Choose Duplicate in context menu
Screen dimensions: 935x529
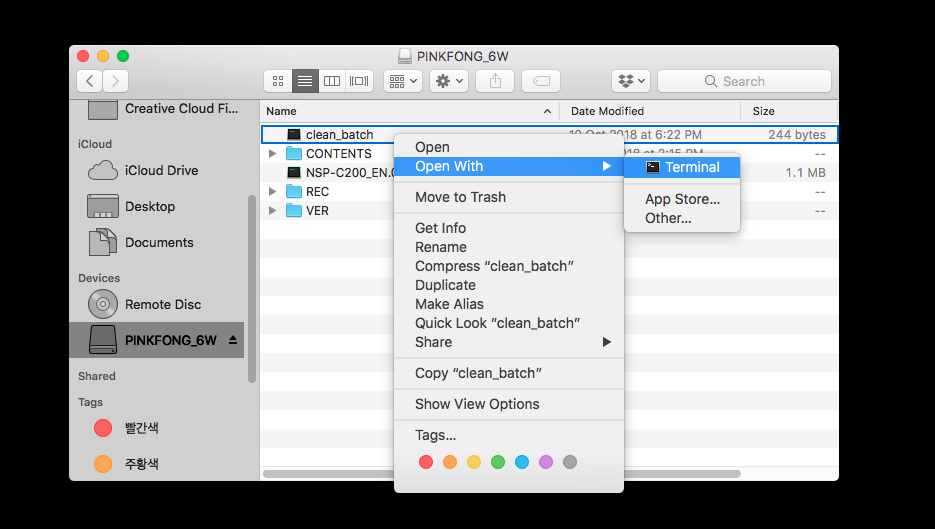click(509, 286)
